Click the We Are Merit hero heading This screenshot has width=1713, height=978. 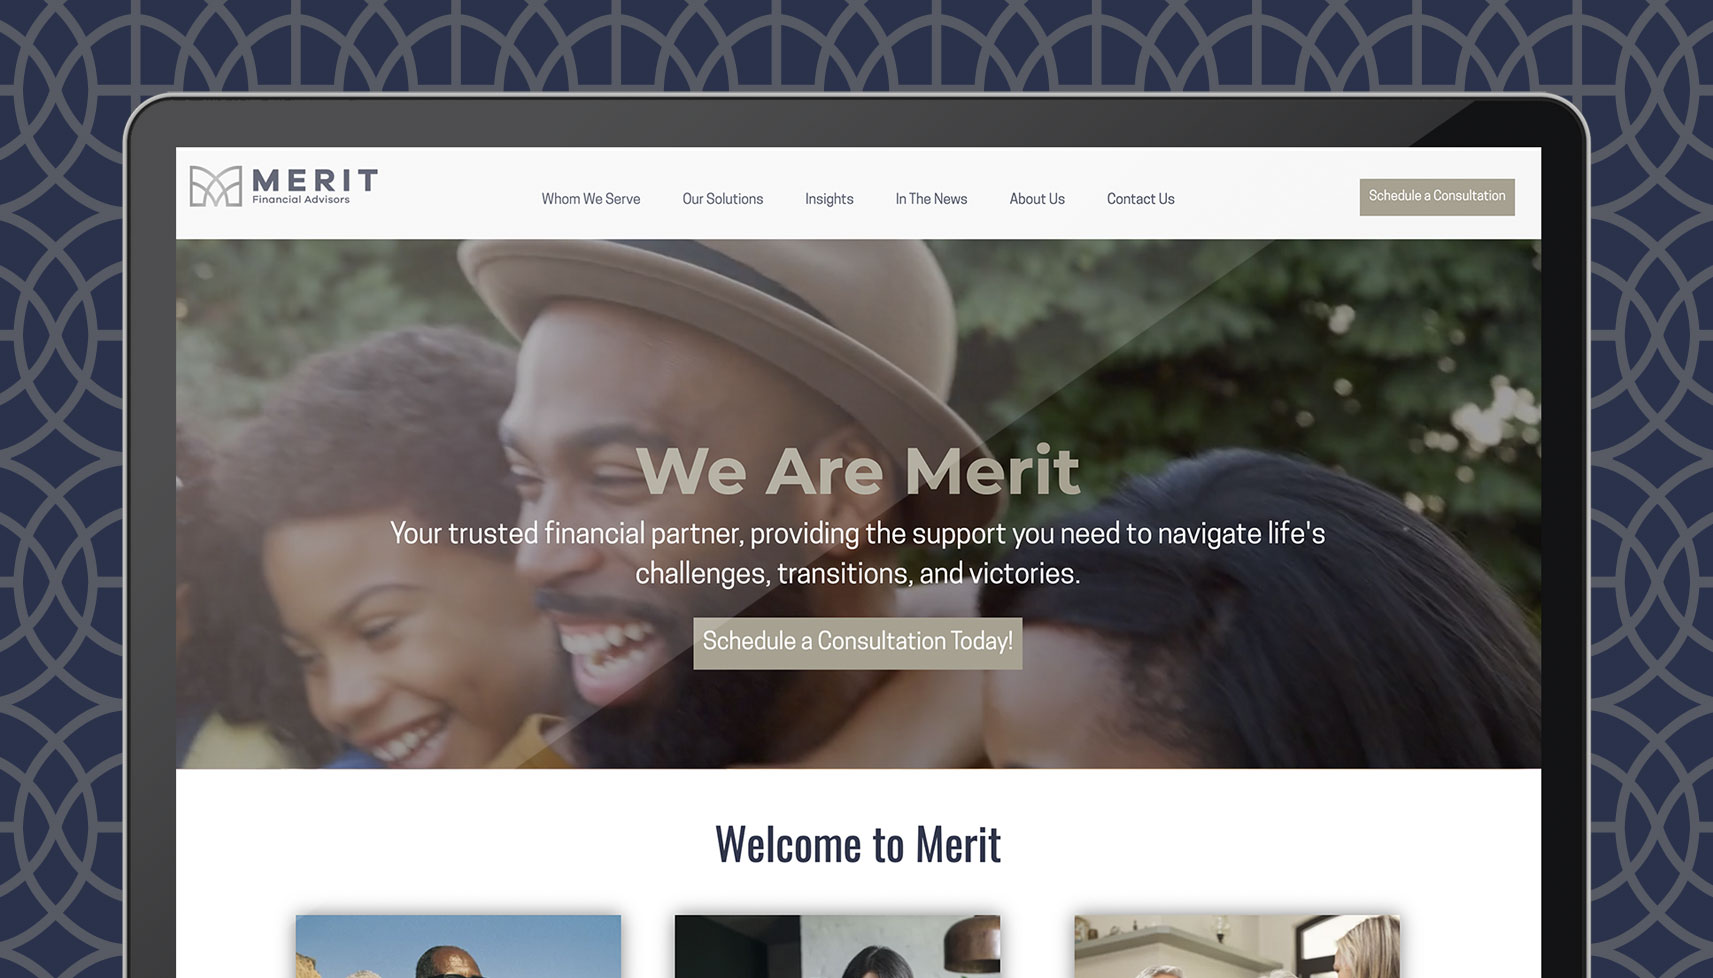[858, 470]
